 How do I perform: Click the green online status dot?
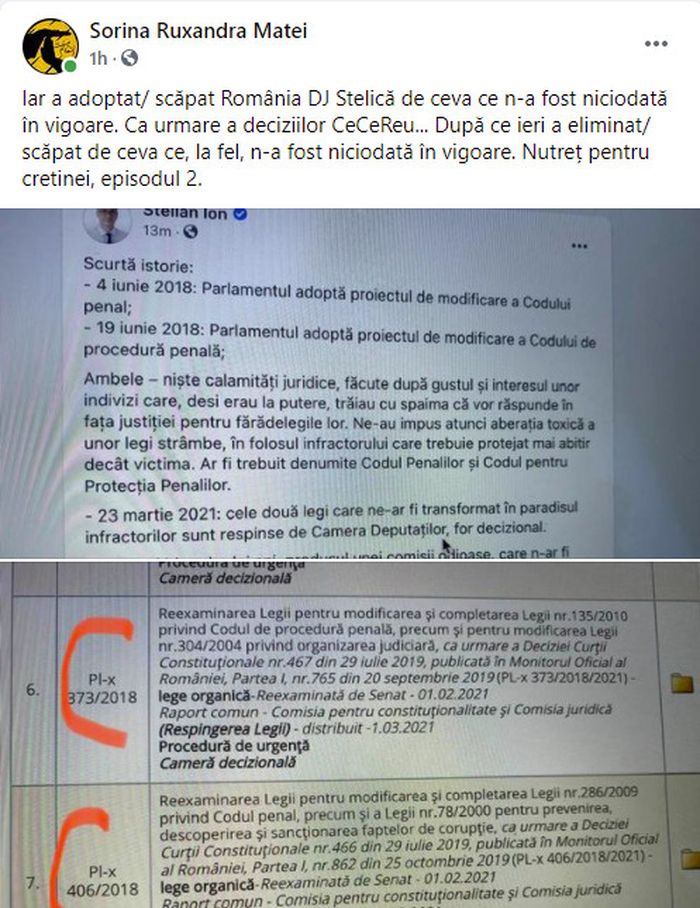(71, 66)
